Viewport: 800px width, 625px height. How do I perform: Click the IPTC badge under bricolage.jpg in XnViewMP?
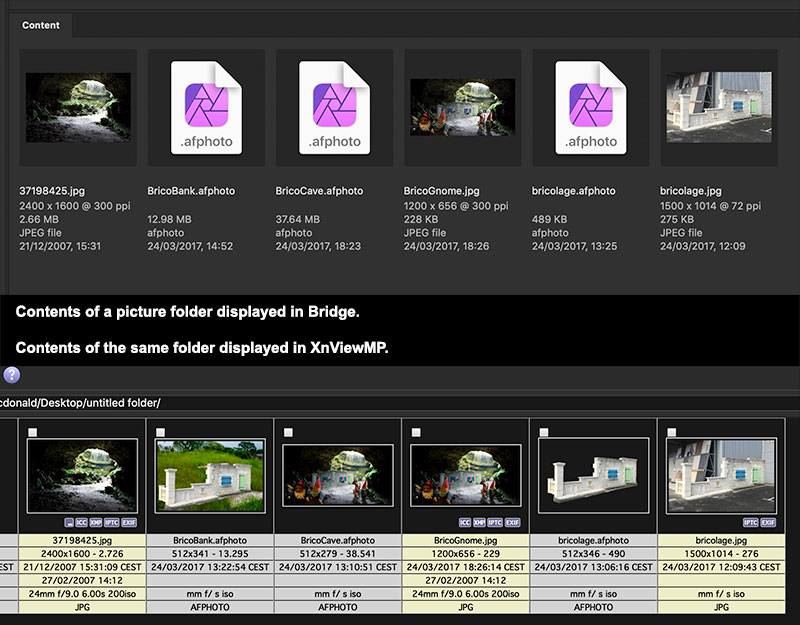(x=751, y=522)
